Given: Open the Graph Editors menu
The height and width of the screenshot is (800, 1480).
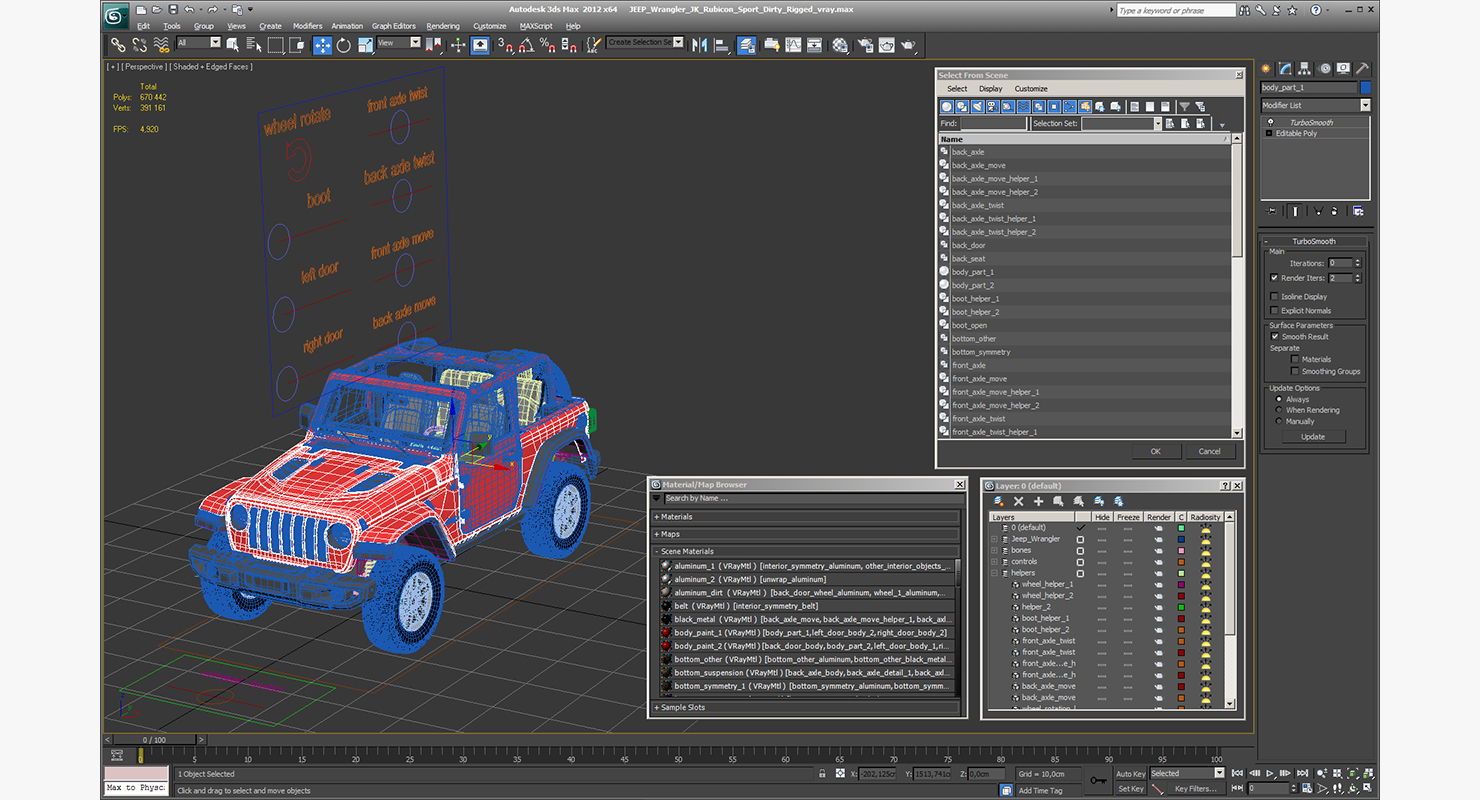Looking at the screenshot, I should point(394,26).
